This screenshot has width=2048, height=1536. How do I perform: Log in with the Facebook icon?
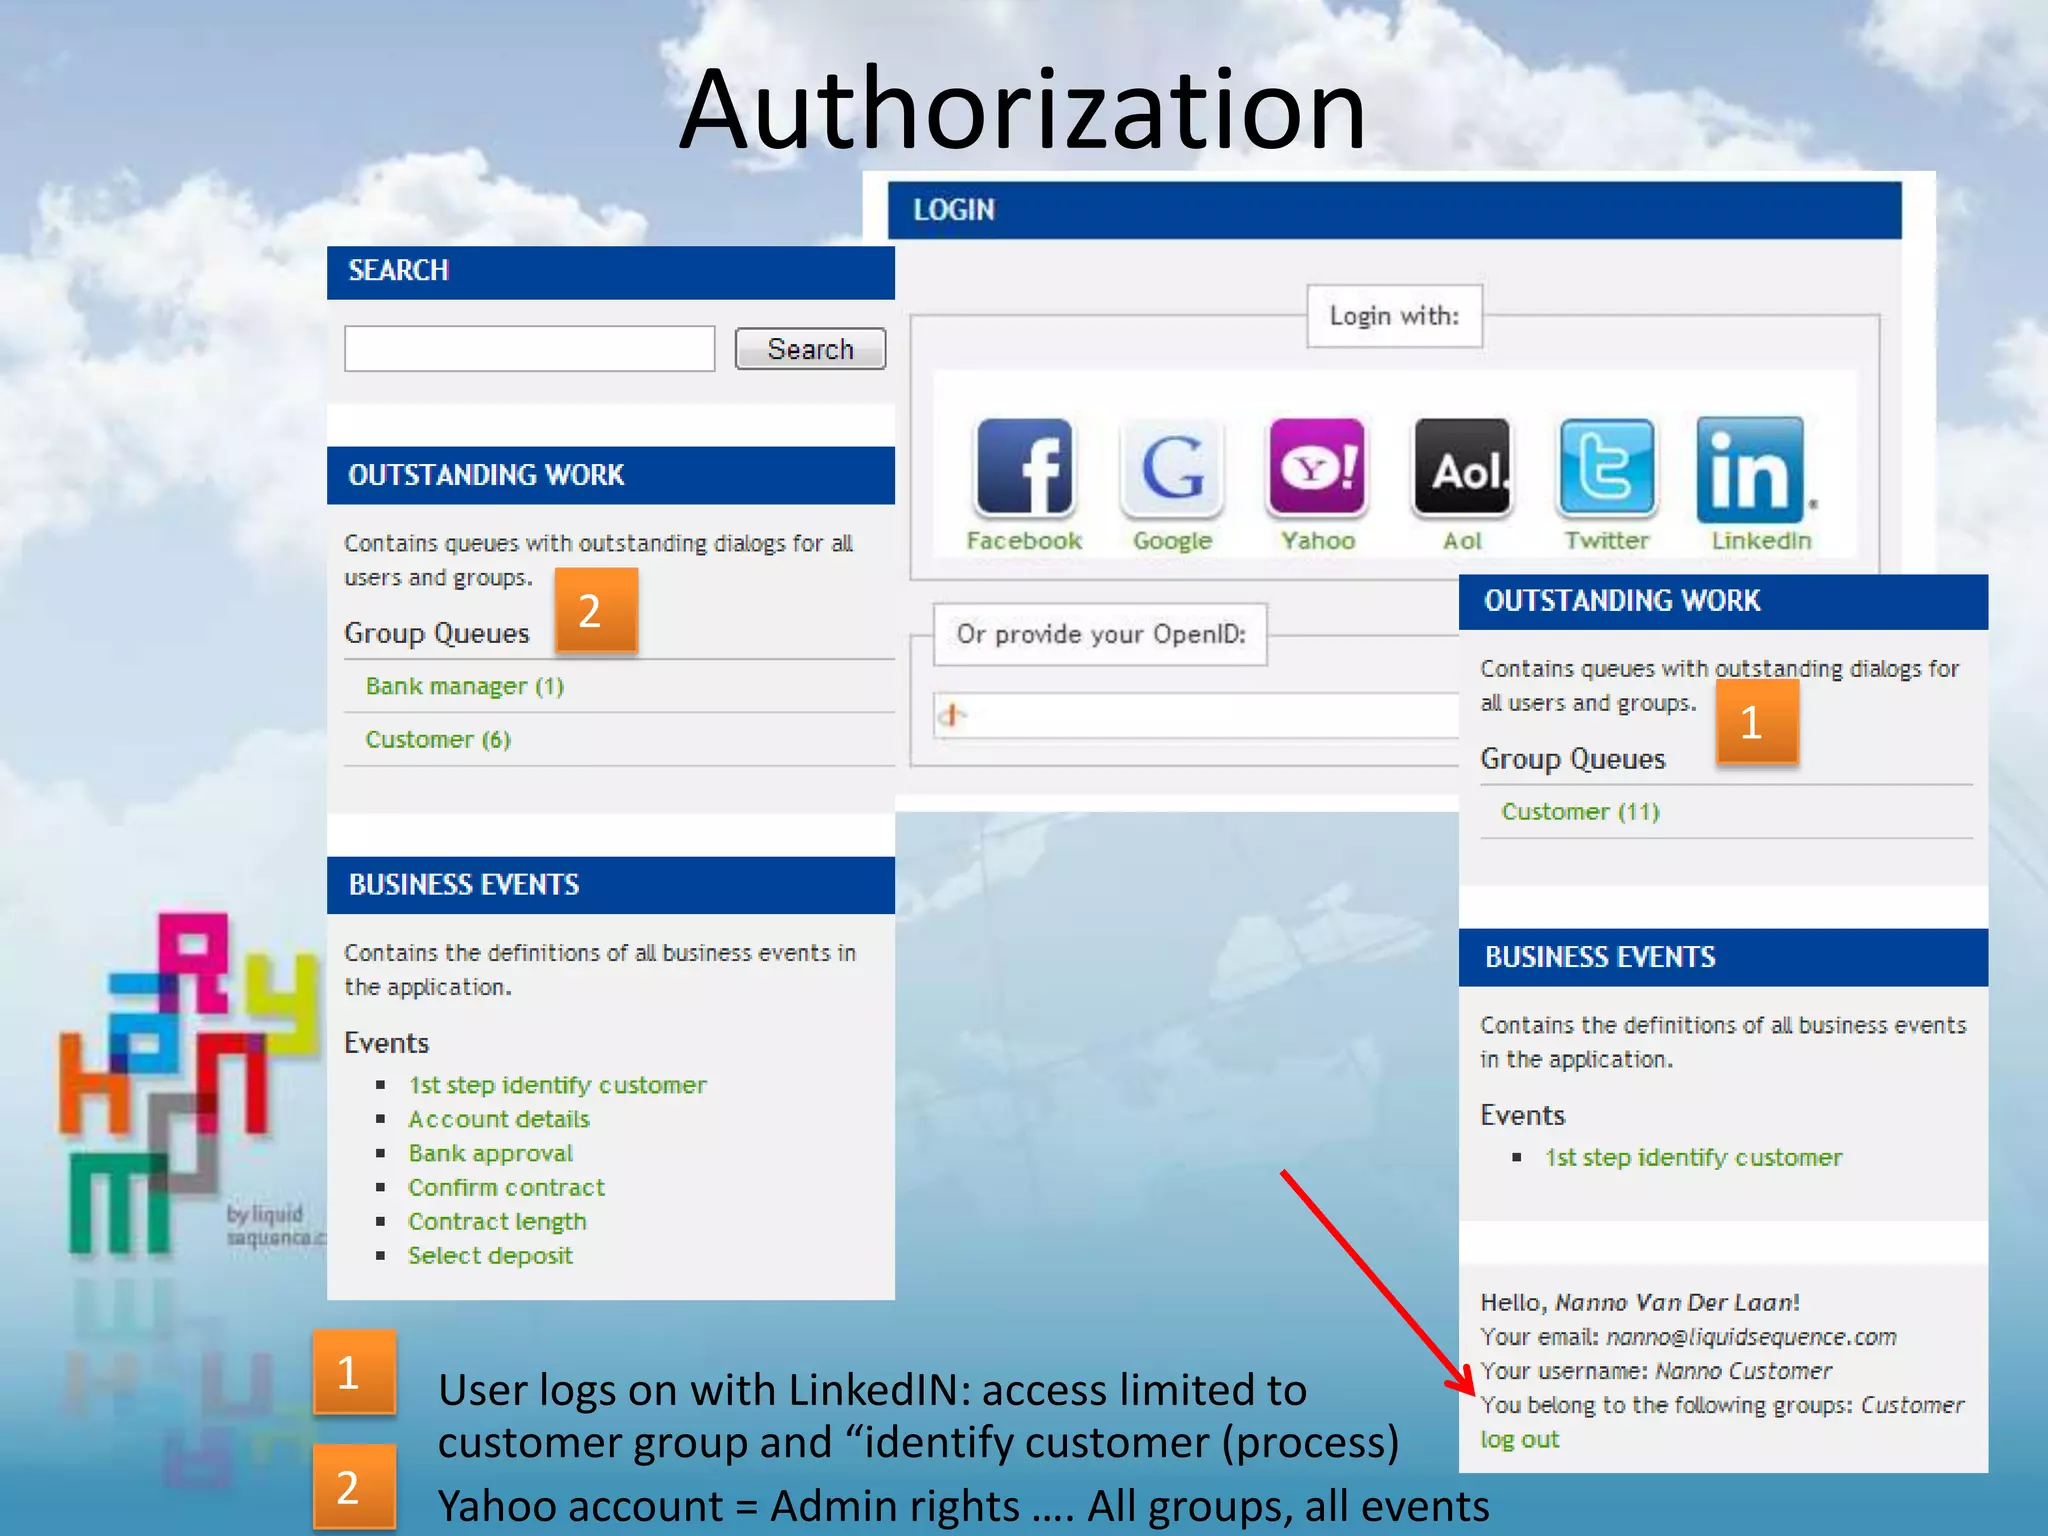pos(1024,466)
